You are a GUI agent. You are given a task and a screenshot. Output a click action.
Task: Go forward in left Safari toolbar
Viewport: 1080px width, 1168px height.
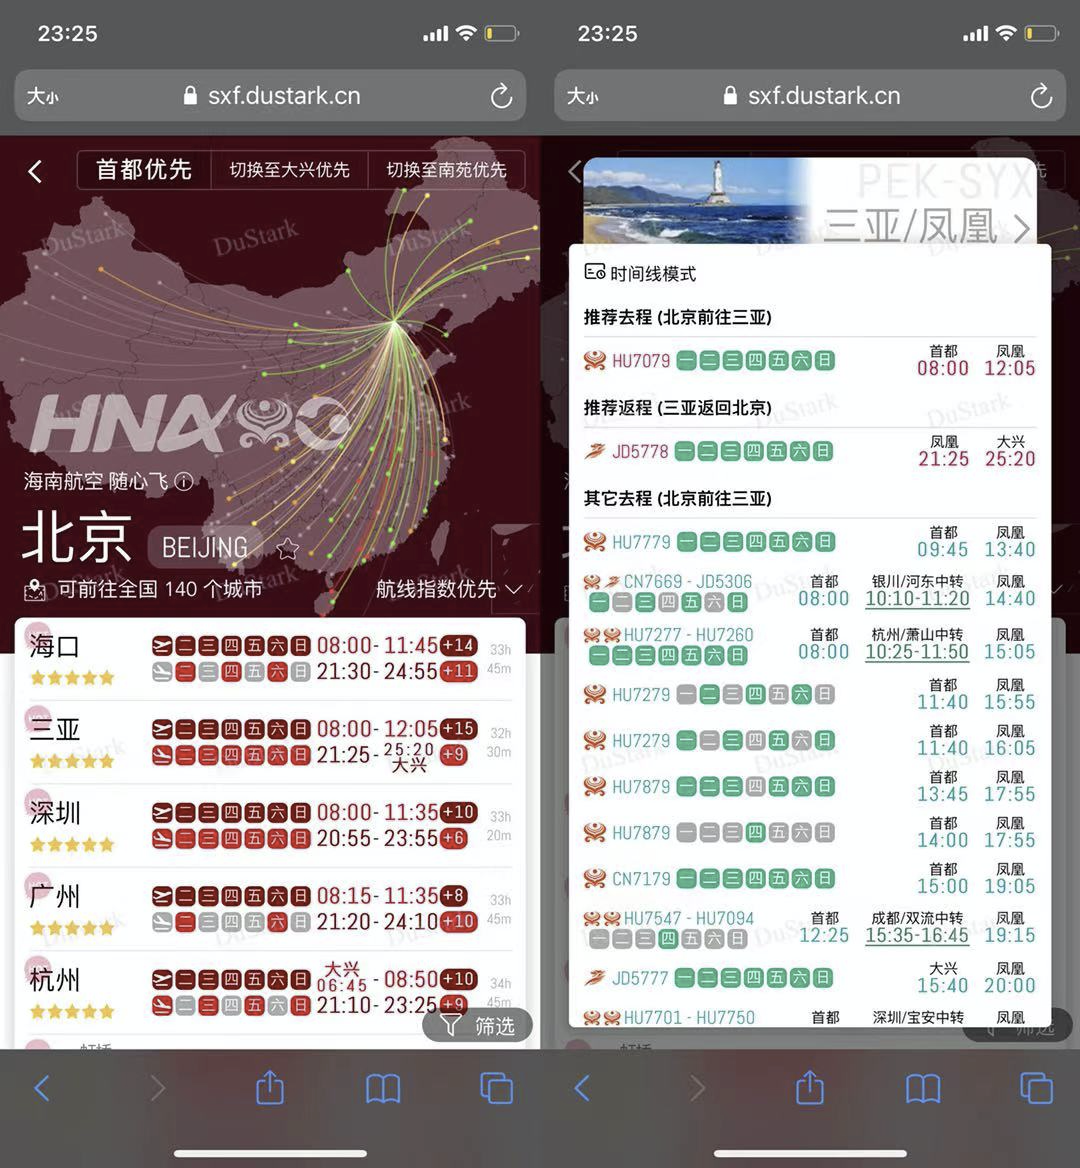click(158, 1088)
